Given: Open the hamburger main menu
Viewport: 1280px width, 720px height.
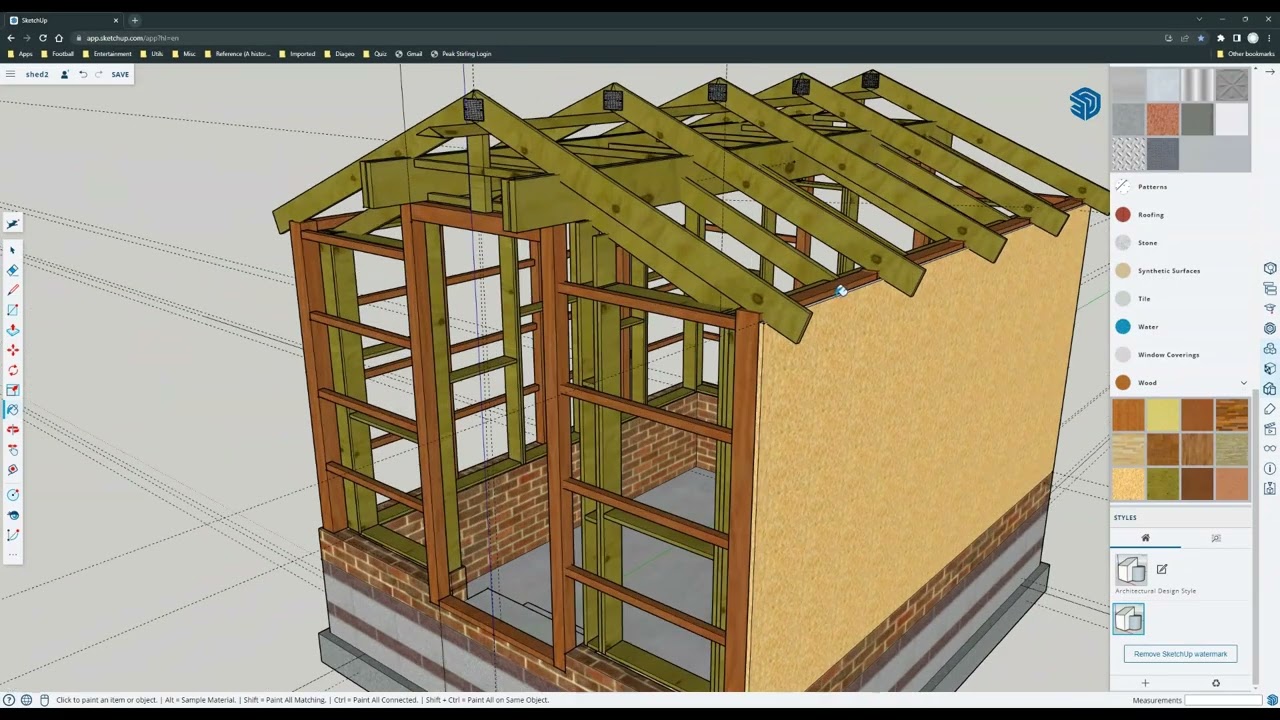Looking at the screenshot, I should point(10,74).
